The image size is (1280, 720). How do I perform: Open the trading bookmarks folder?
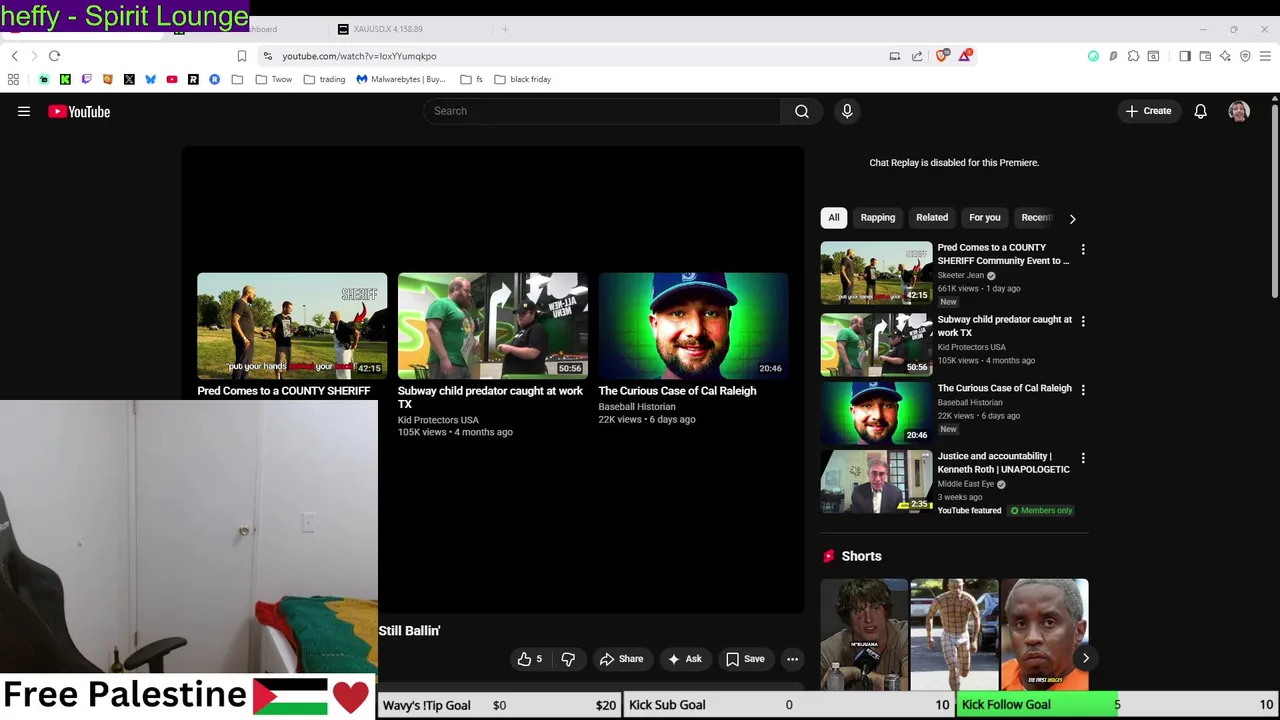tap(324, 79)
